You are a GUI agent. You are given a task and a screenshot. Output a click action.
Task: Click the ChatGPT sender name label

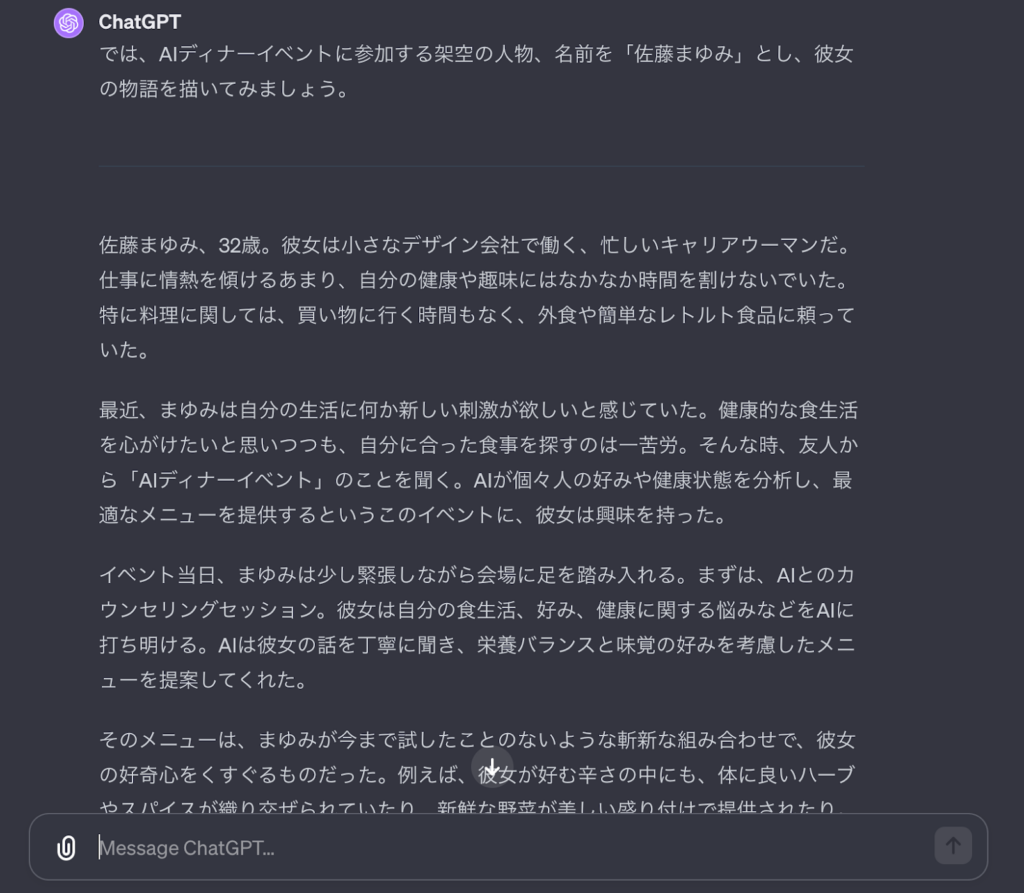[x=140, y=22]
